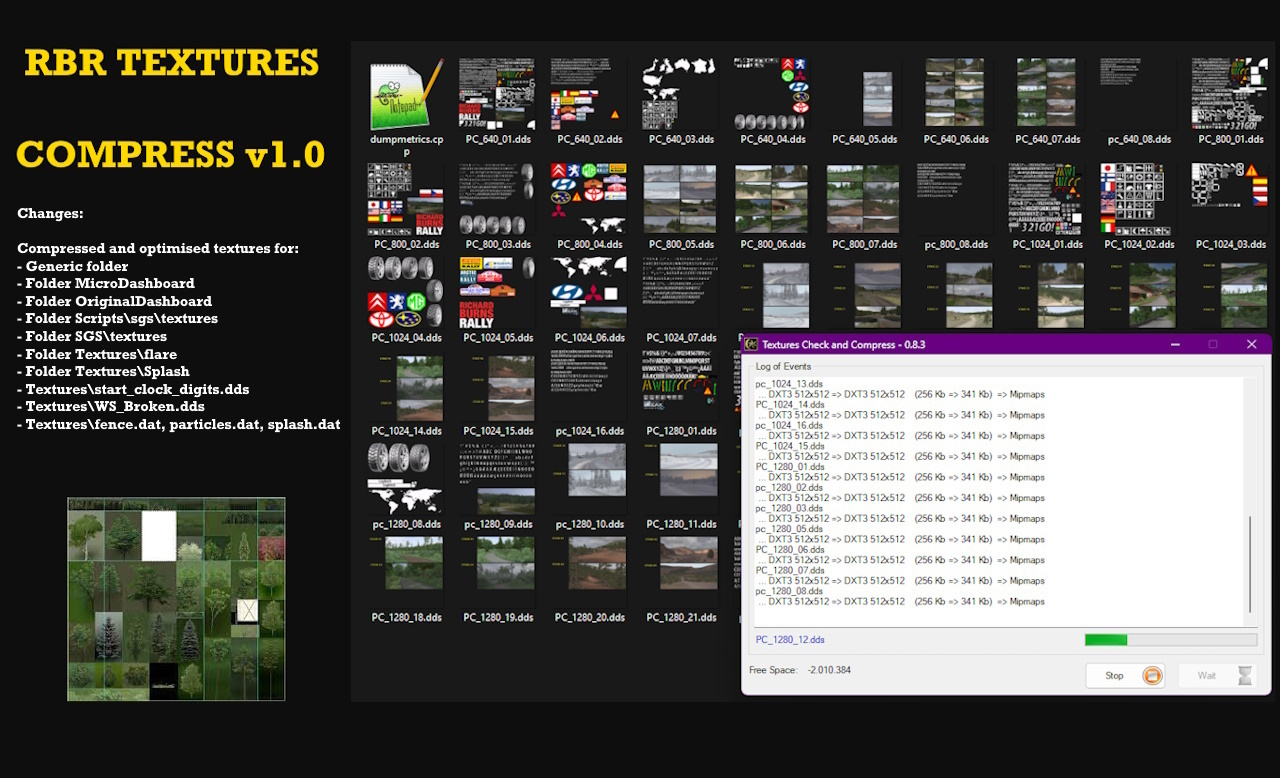1280x778 pixels.
Task: Select the PC_800_06.dds file thumbnail
Action: [772, 199]
